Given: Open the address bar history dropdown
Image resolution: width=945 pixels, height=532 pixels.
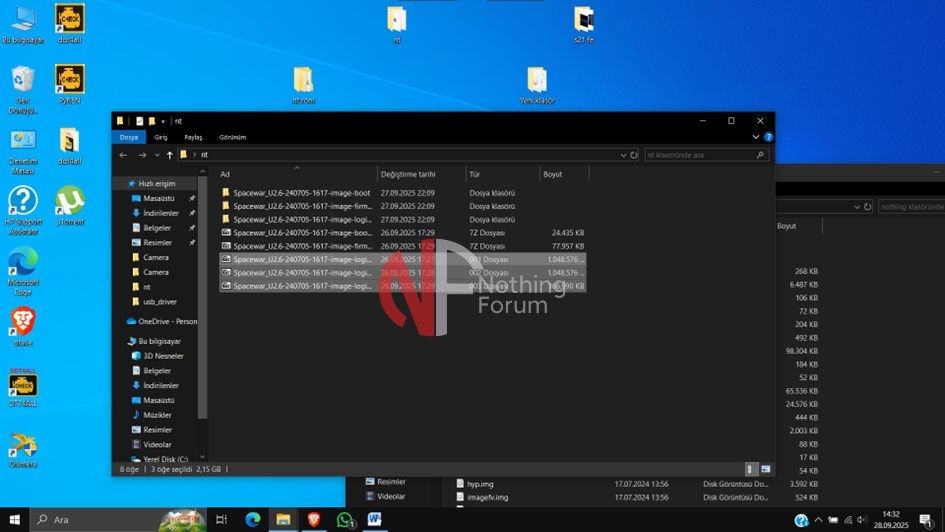Looking at the screenshot, I should click(x=623, y=155).
